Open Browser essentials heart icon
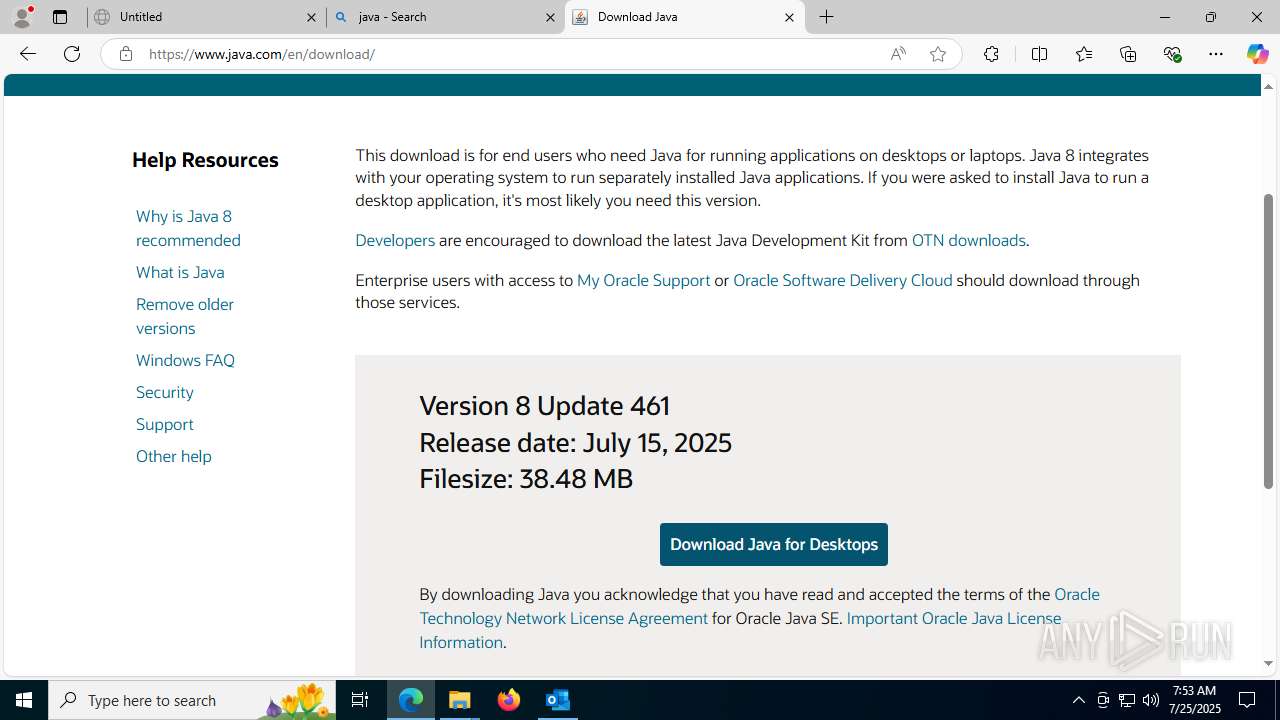Screen dimensions: 1280x720 coord(1172,54)
